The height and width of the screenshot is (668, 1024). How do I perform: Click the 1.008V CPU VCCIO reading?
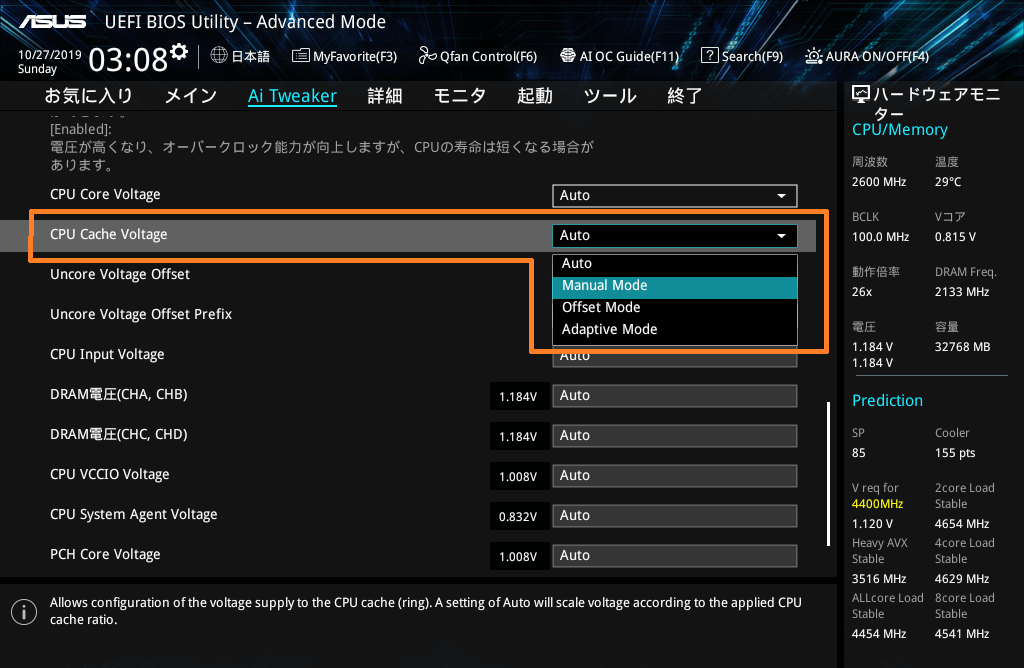coord(518,477)
